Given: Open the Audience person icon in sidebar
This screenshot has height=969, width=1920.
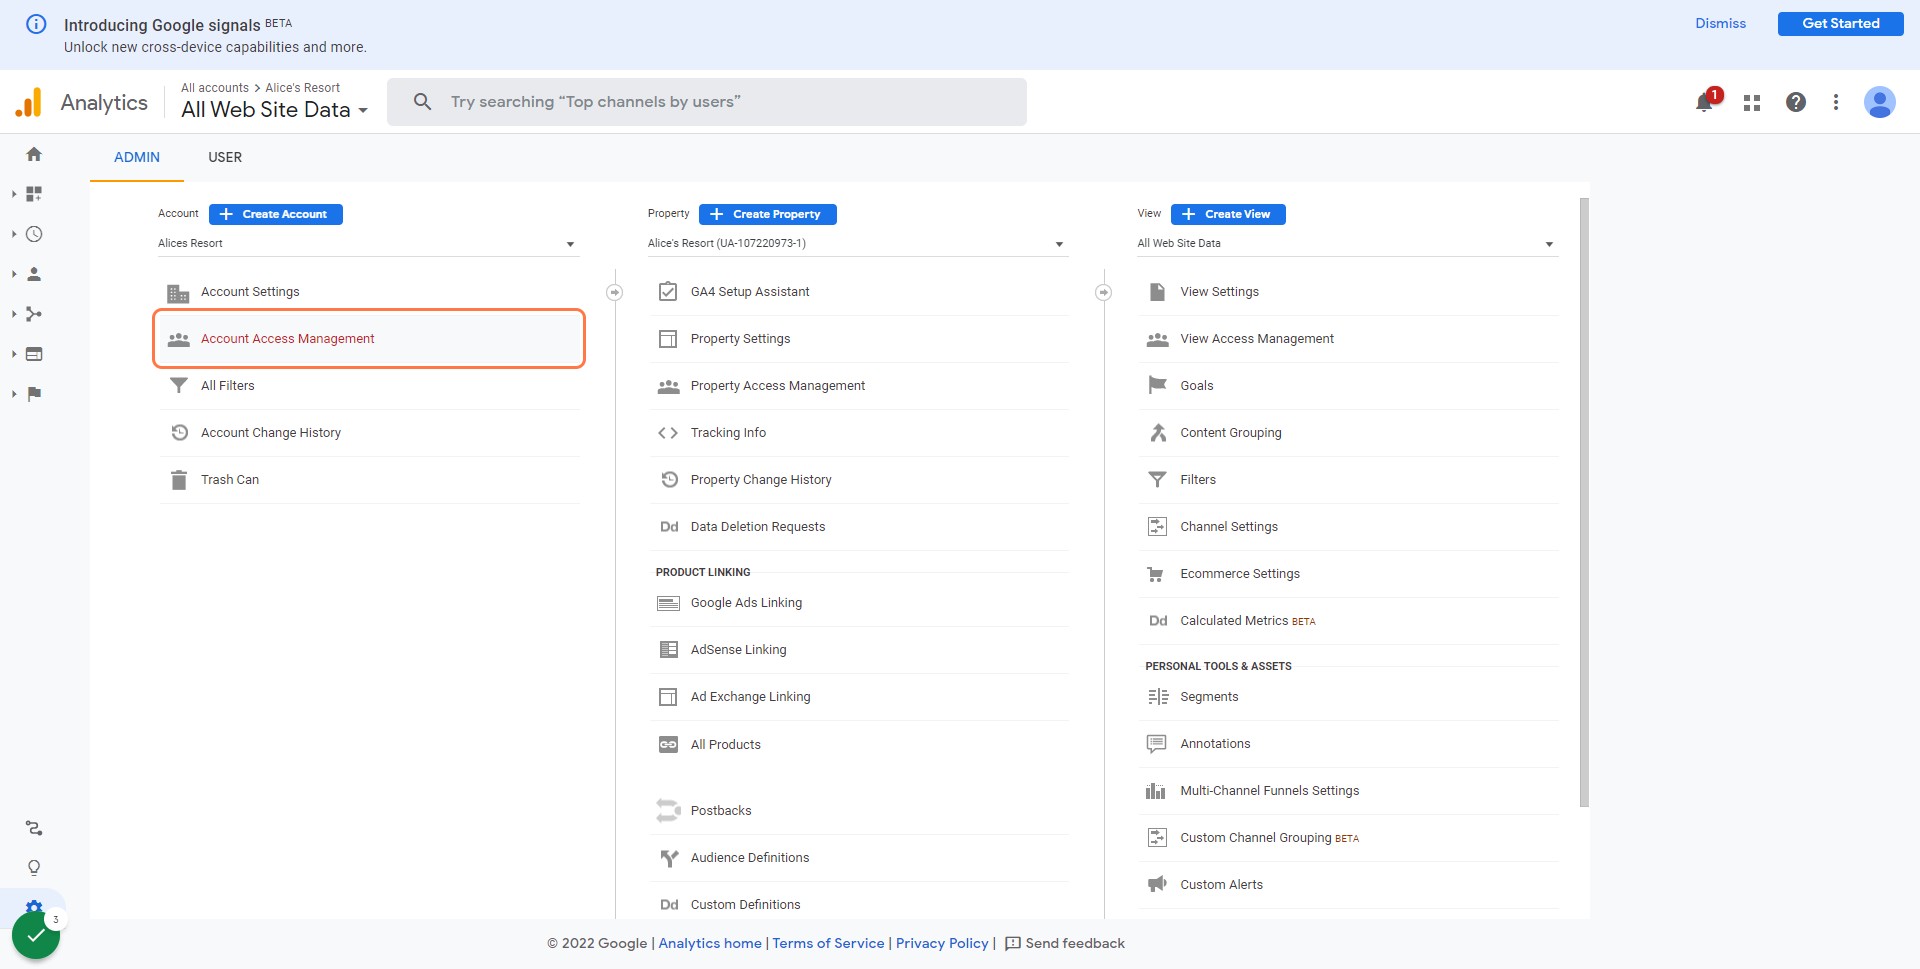Looking at the screenshot, I should point(34,274).
